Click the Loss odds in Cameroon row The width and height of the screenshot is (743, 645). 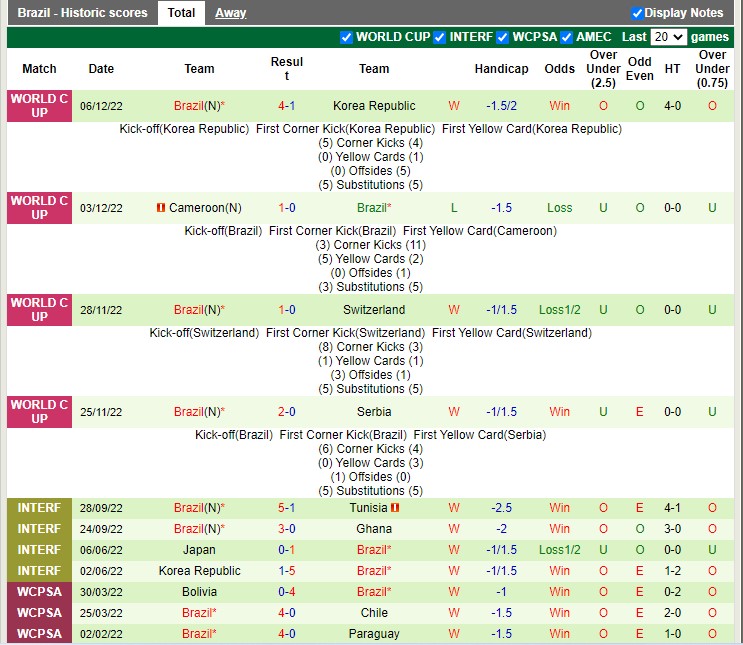point(560,208)
